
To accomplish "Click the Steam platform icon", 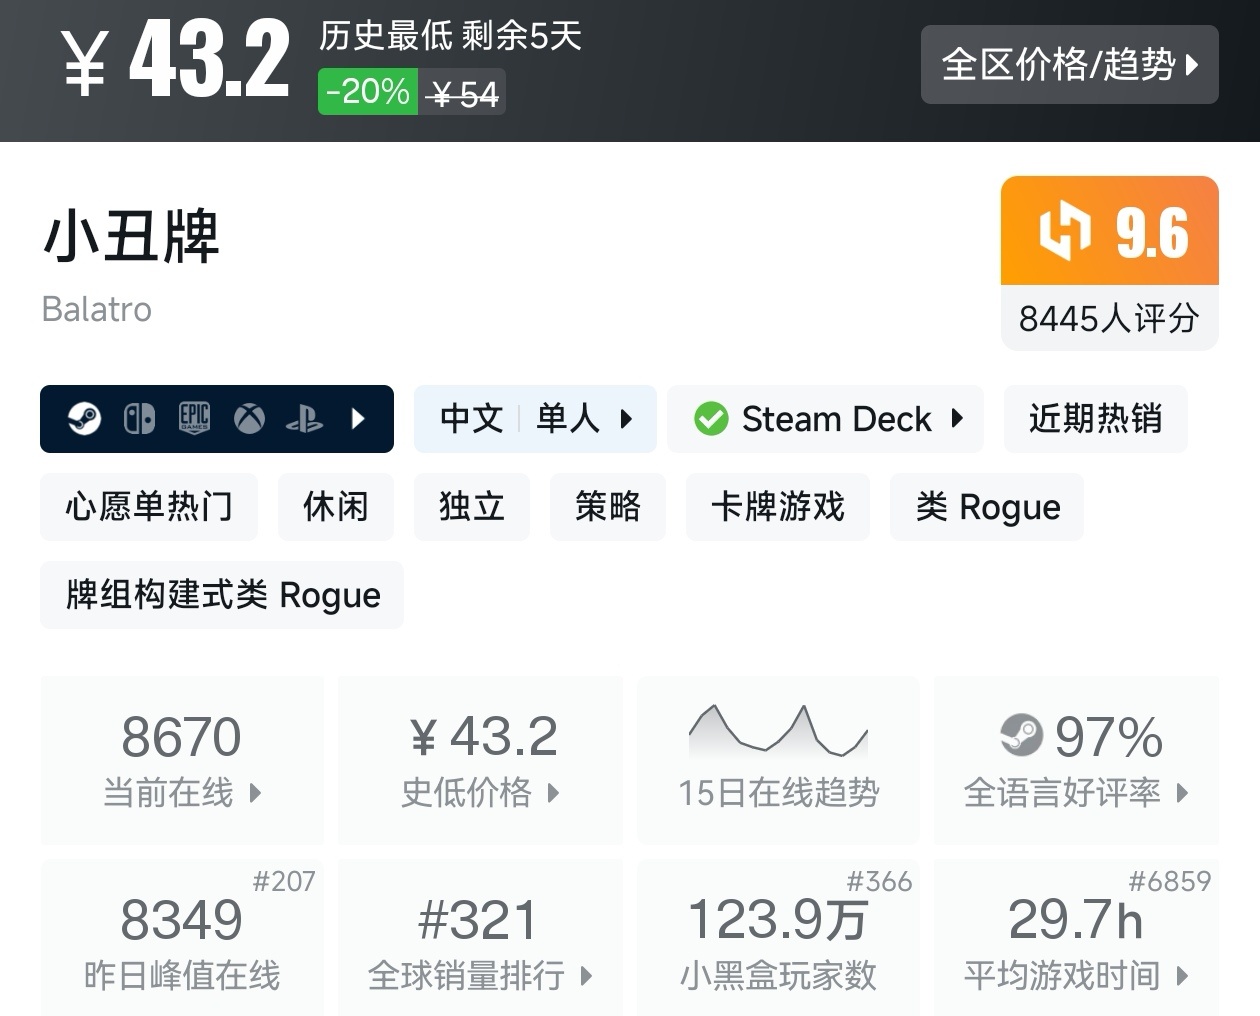I will coord(84,418).
